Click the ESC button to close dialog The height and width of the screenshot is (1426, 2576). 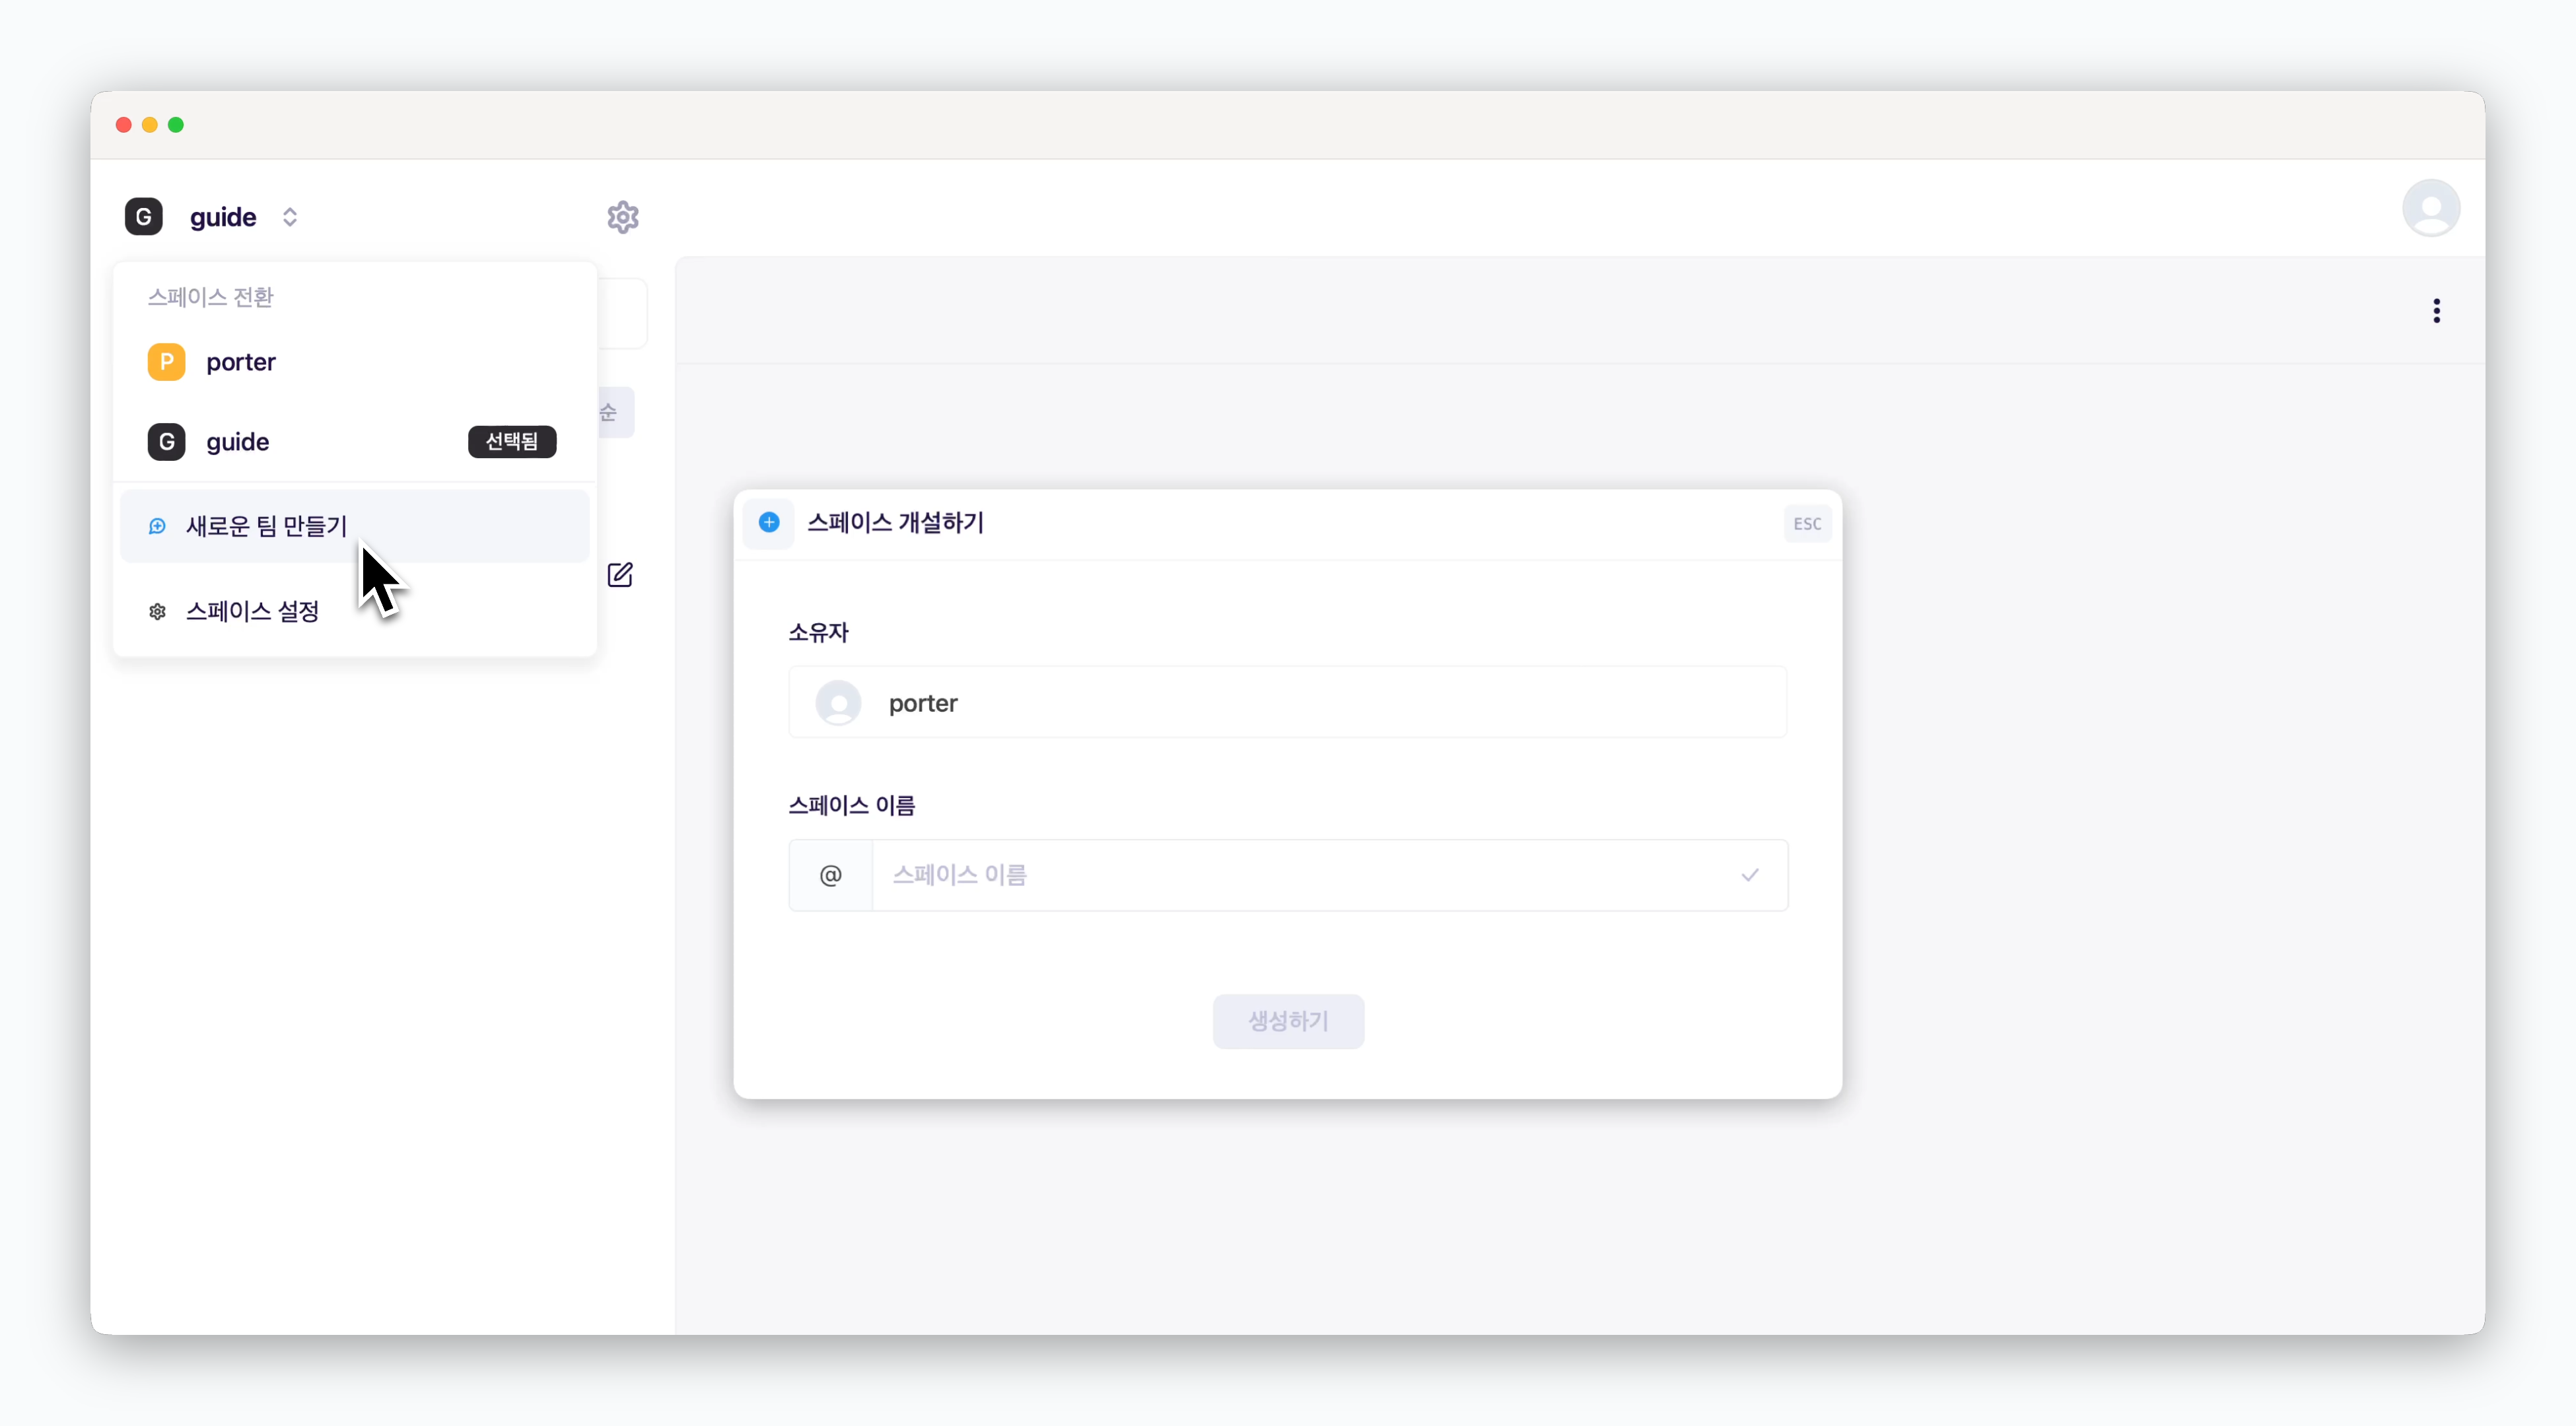tap(1807, 524)
